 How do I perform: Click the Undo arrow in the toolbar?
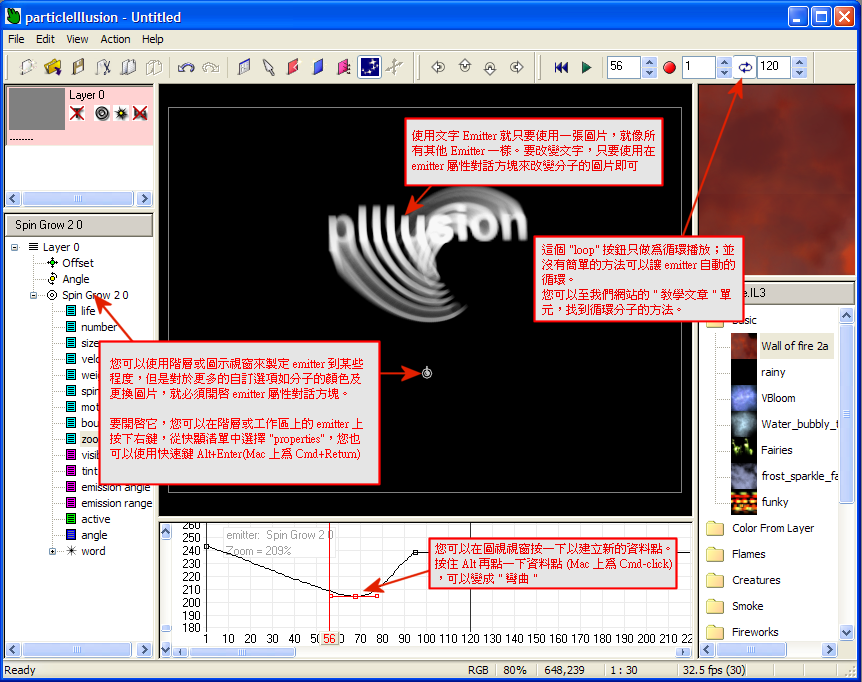tap(186, 67)
